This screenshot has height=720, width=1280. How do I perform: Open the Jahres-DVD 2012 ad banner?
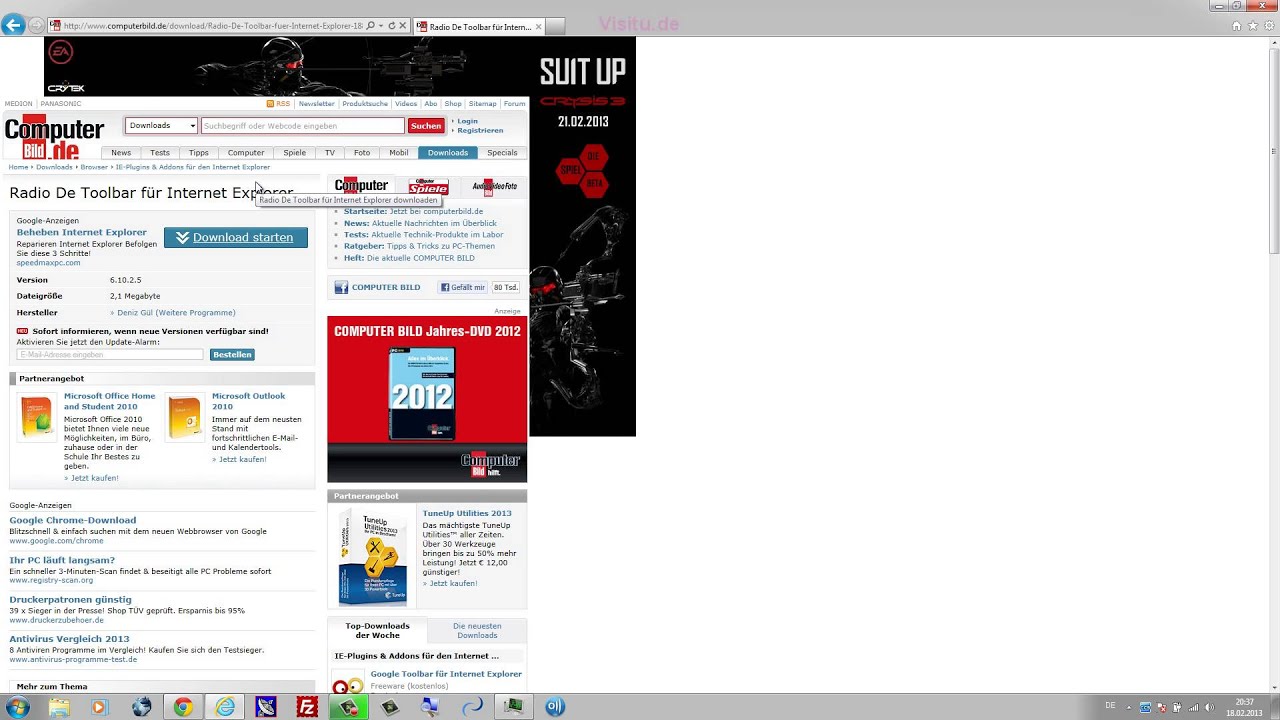coord(427,399)
